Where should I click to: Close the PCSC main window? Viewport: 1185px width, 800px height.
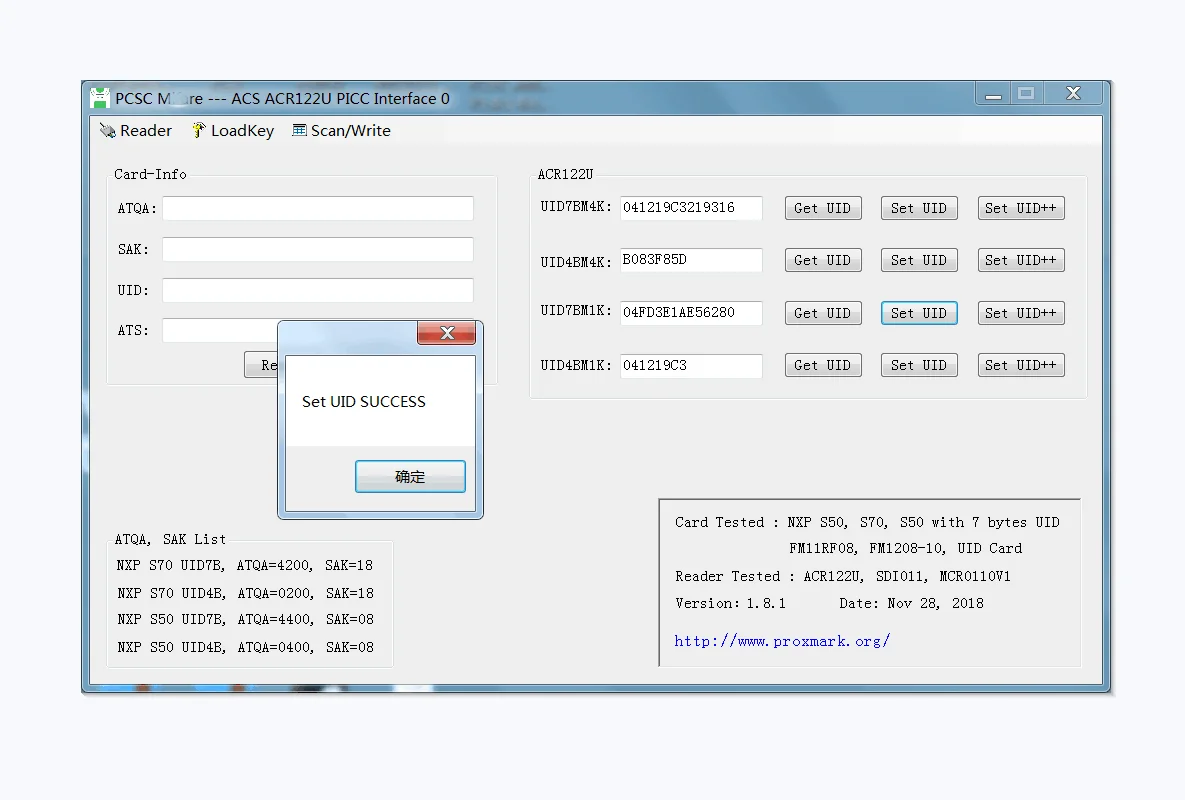1073,94
